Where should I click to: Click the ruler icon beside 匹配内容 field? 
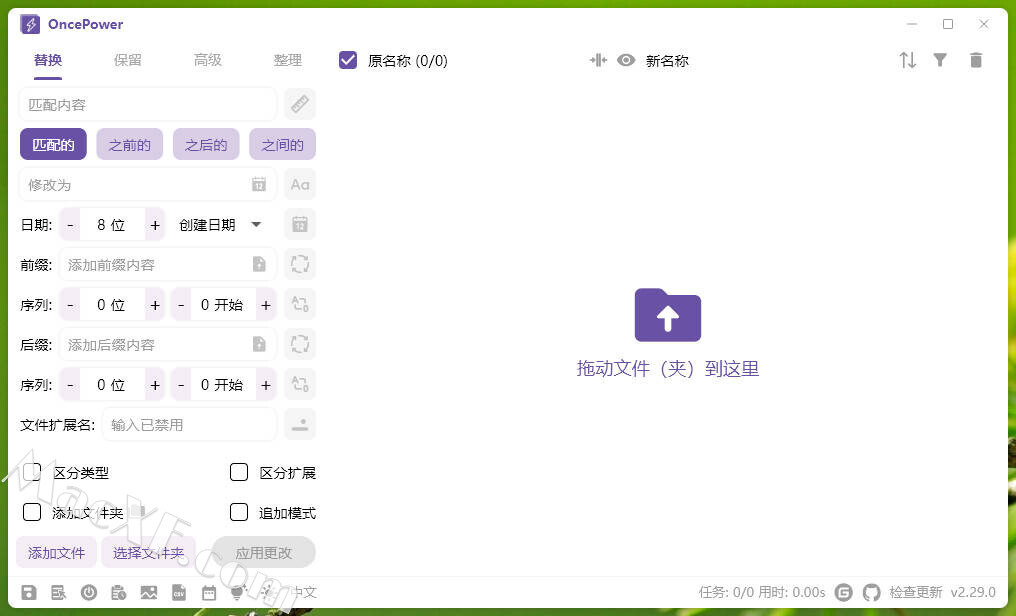tap(299, 104)
